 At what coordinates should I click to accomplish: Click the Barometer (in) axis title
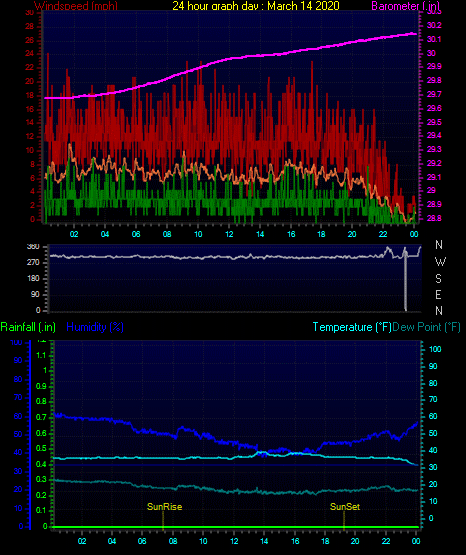coord(405,5)
